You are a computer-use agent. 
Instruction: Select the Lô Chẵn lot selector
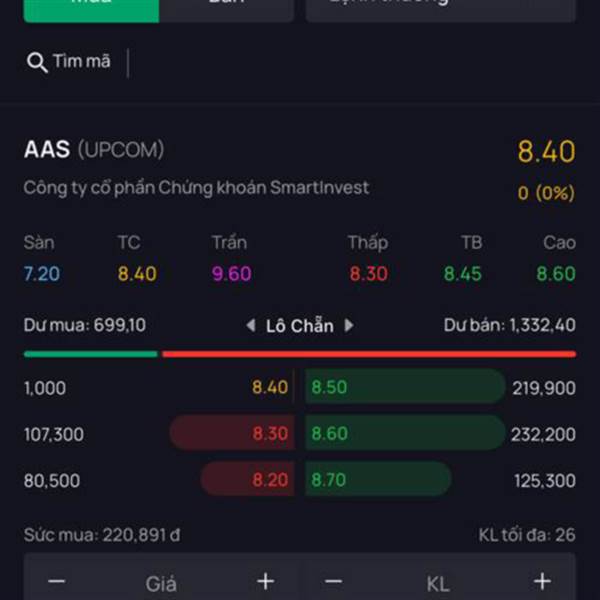tap(300, 326)
